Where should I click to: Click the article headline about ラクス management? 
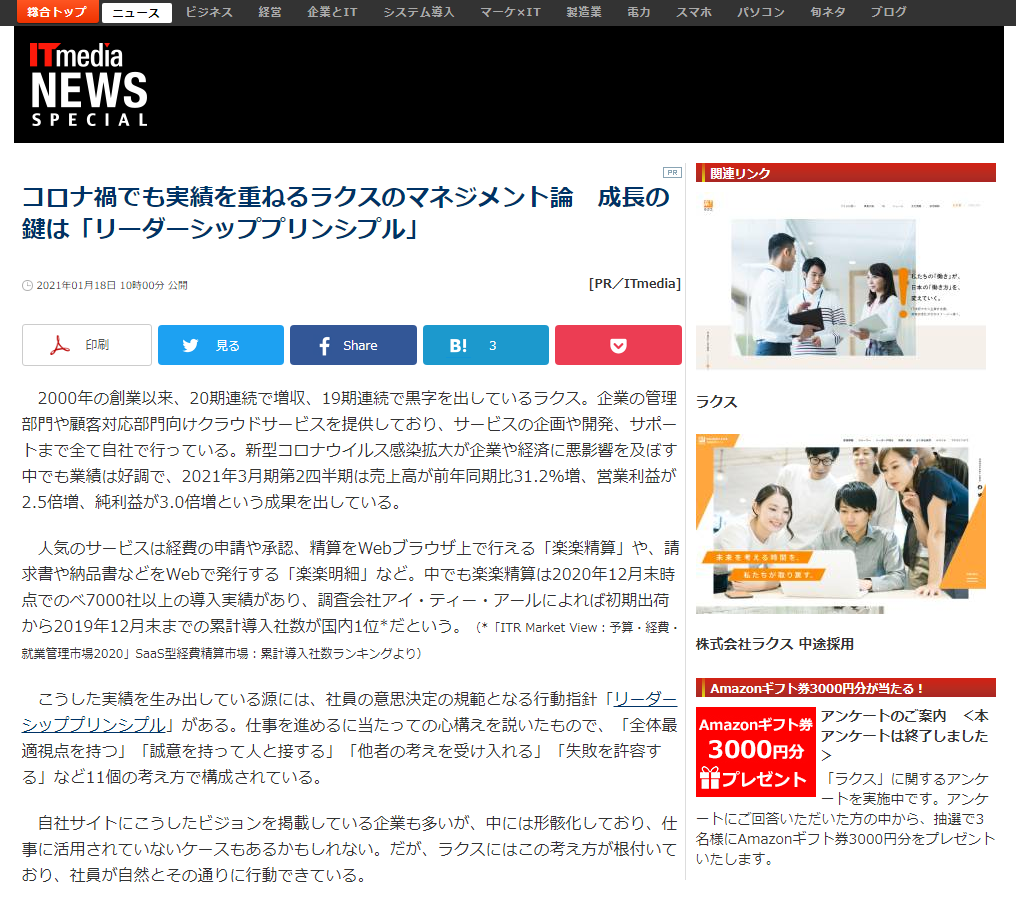345,213
